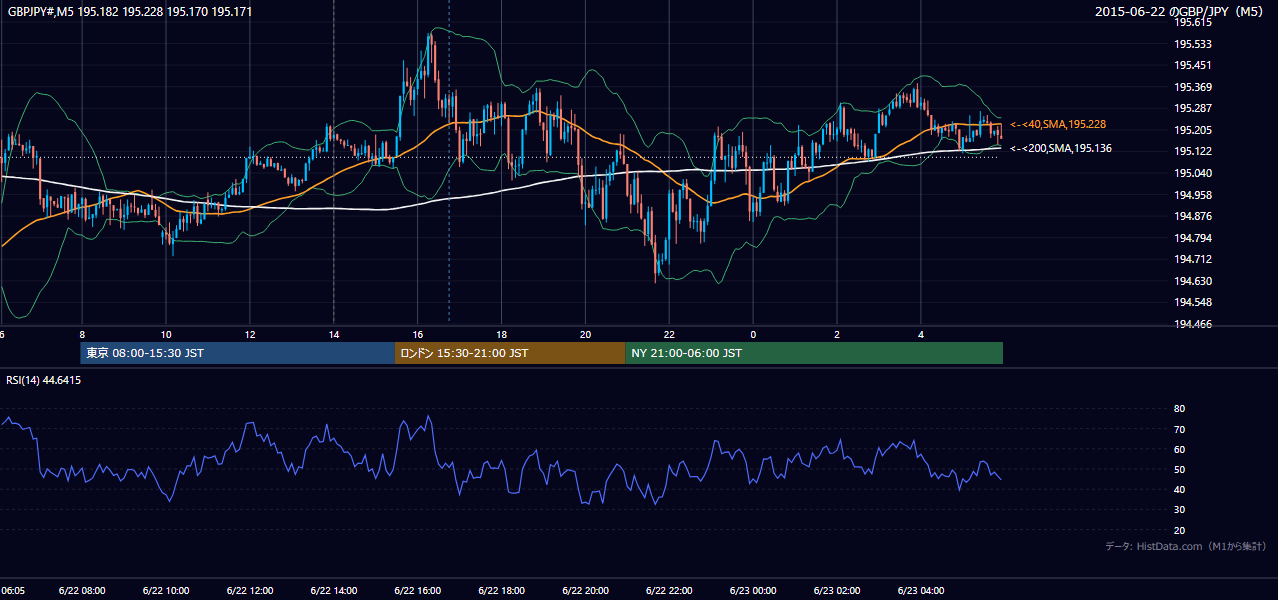Click hour 12 on price chart time axis
The width and height of the screenshot is (1278, 600).
point(249,334)
